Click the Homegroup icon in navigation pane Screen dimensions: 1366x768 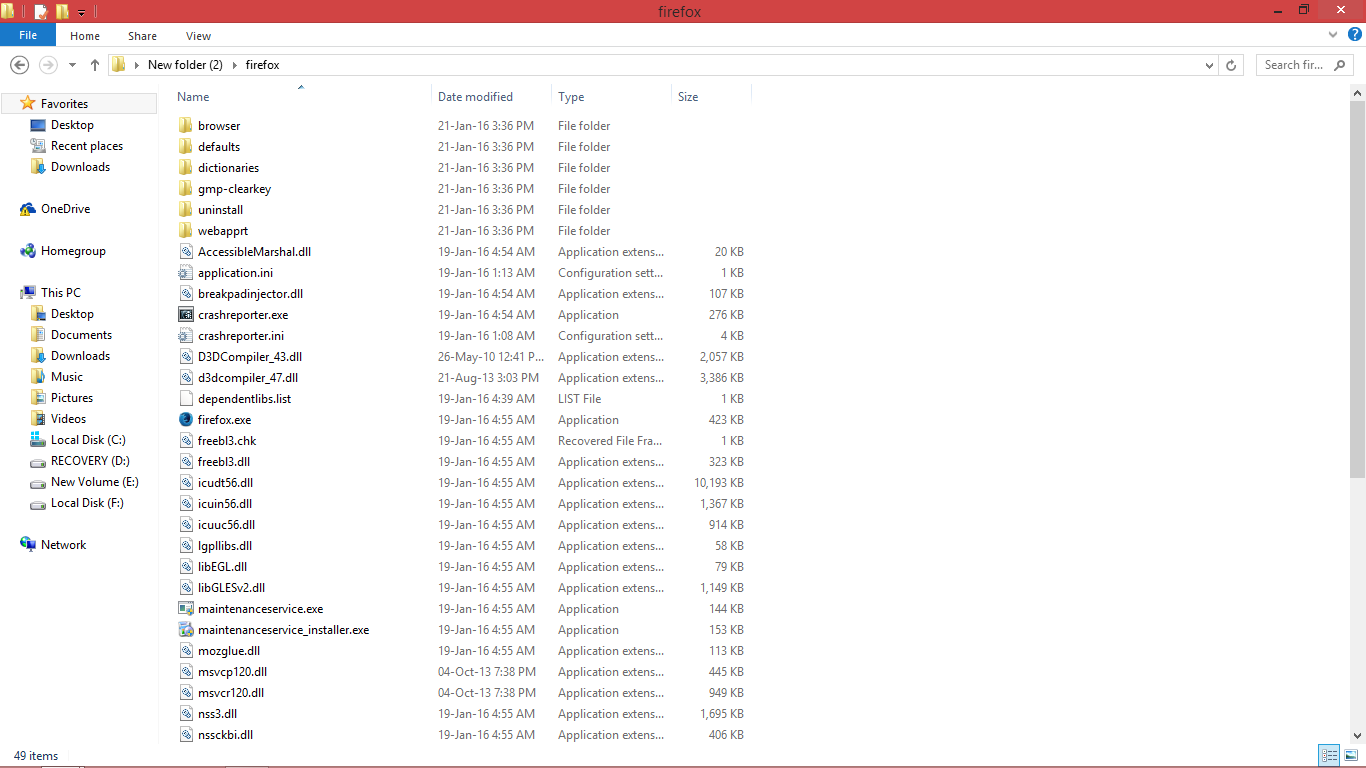[x=28, y=251]
